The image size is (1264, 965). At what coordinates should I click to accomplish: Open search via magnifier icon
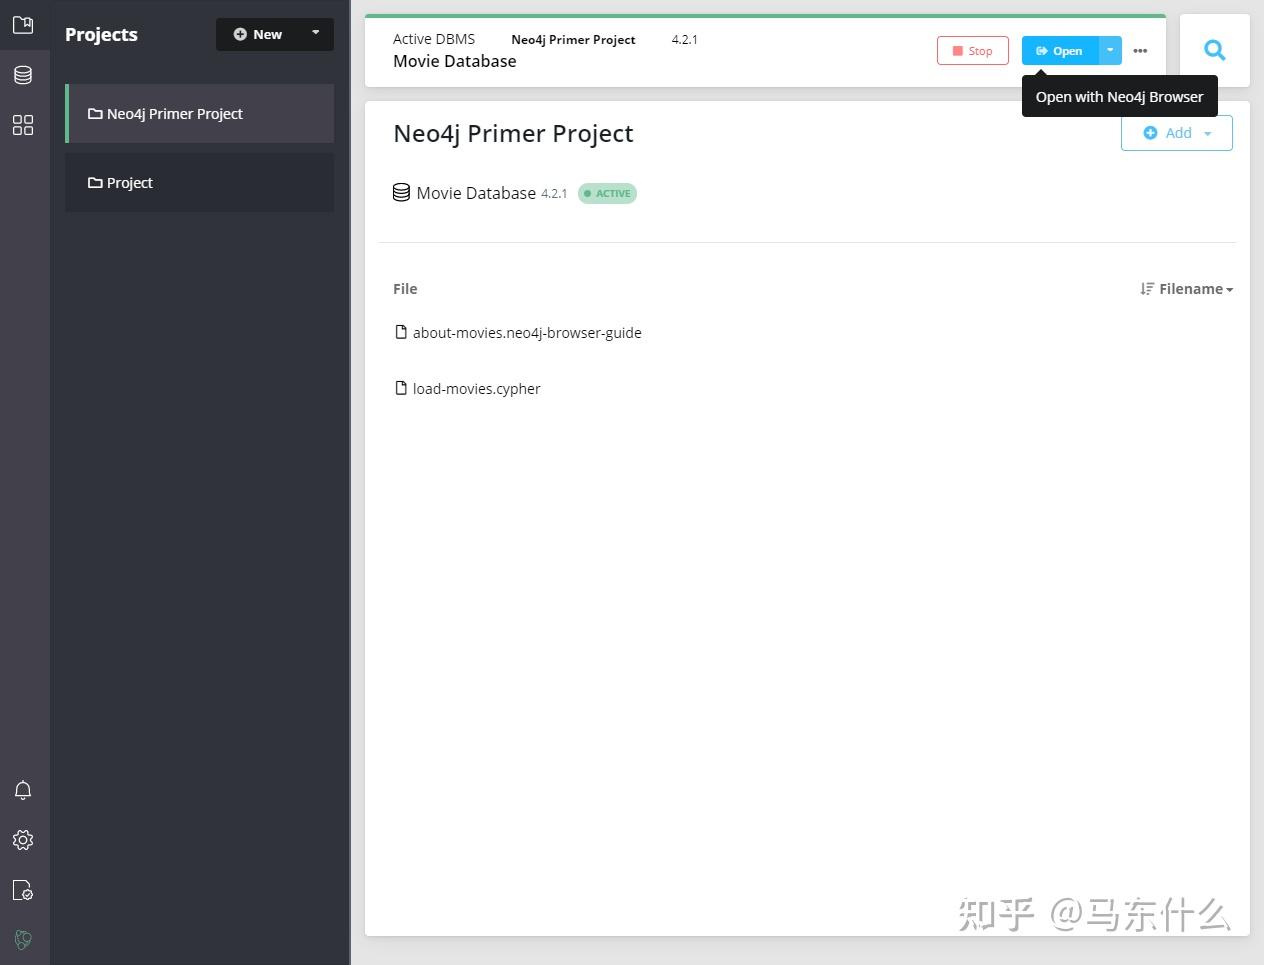(1213, 49)
